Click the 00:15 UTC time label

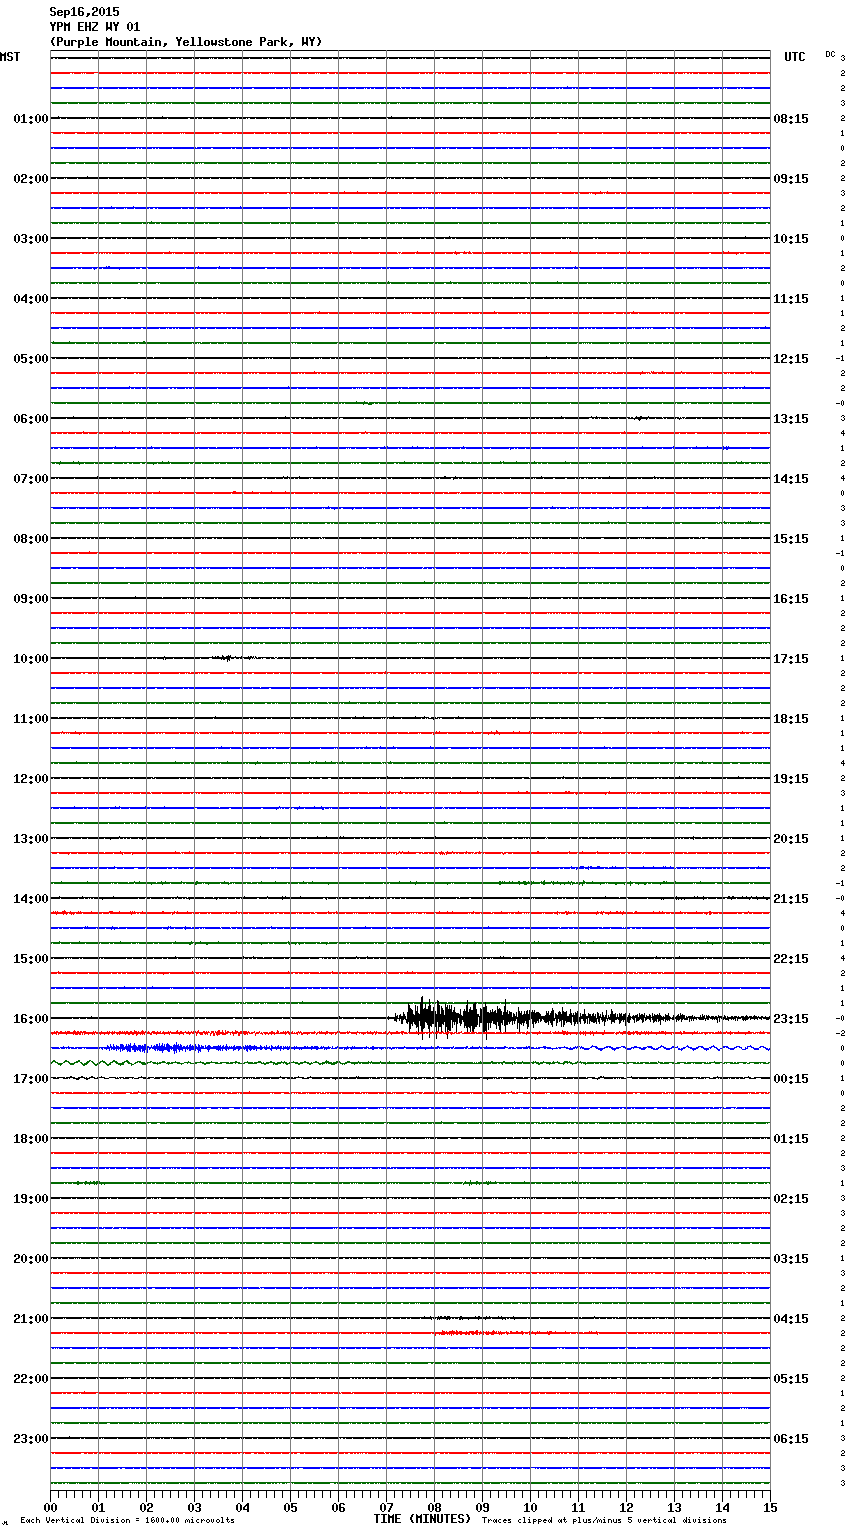(x=791, y=1079)
